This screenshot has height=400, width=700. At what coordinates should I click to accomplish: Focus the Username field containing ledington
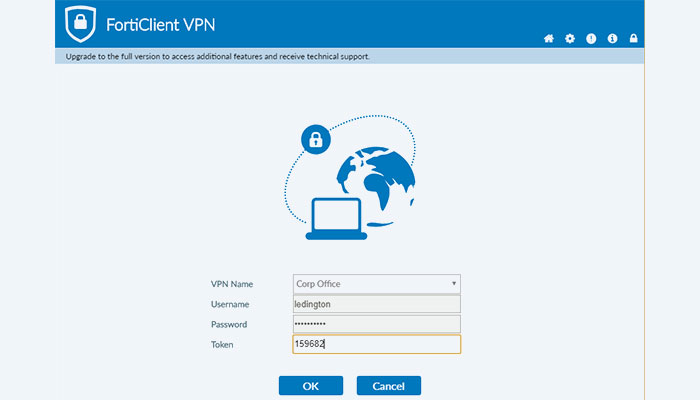(x=376, y=304)
